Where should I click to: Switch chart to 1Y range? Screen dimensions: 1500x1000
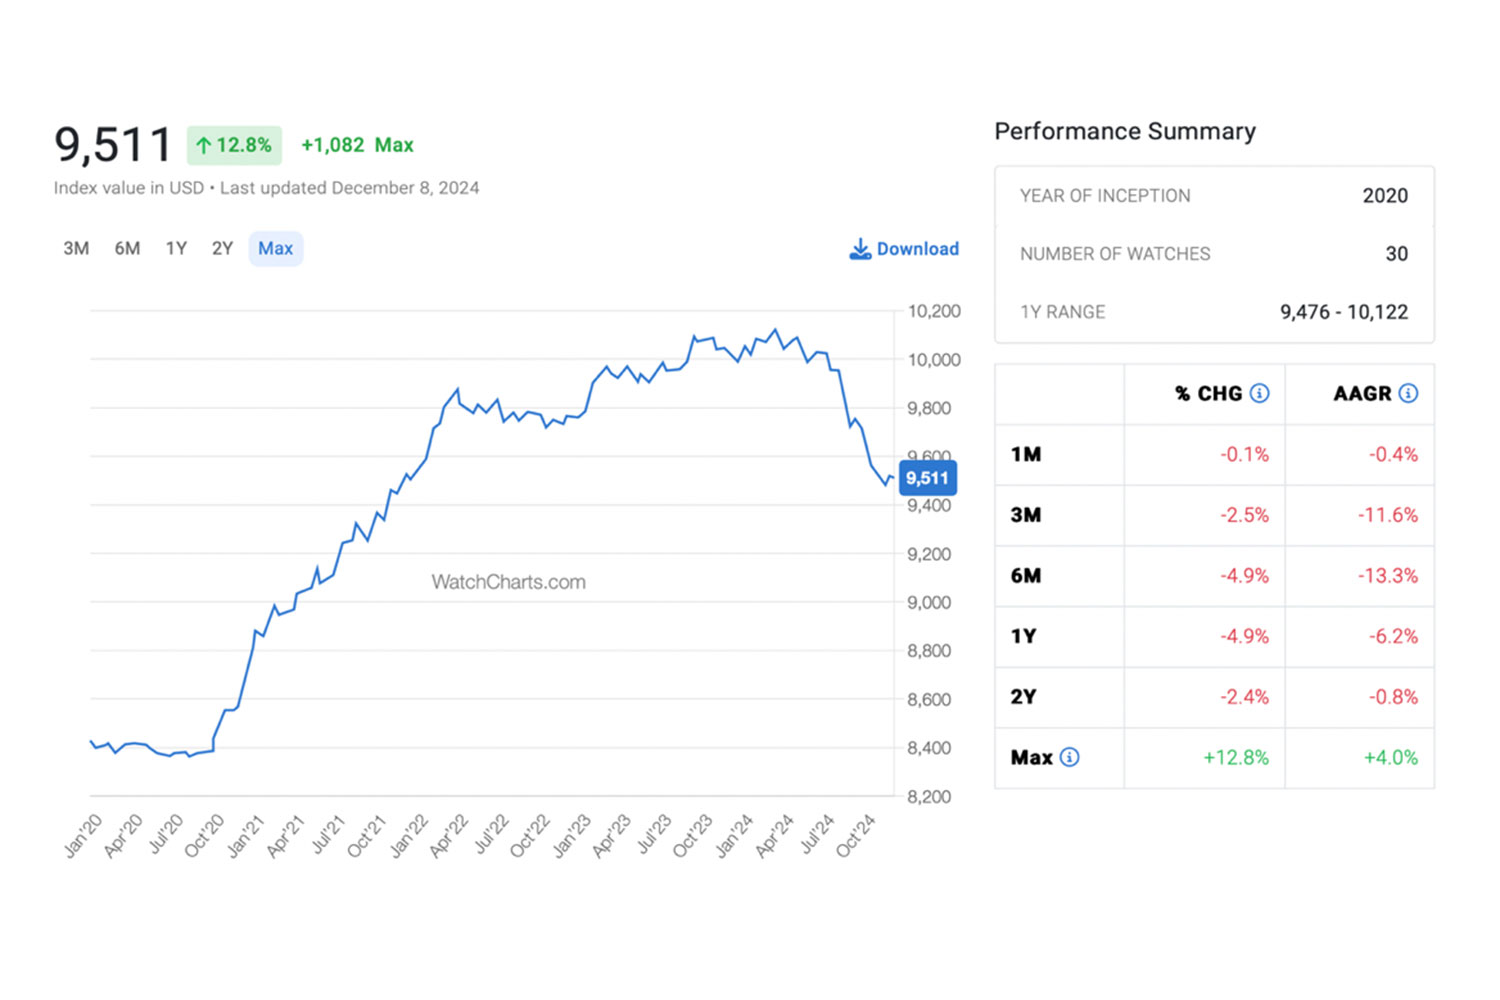click(x=176, y=248)
